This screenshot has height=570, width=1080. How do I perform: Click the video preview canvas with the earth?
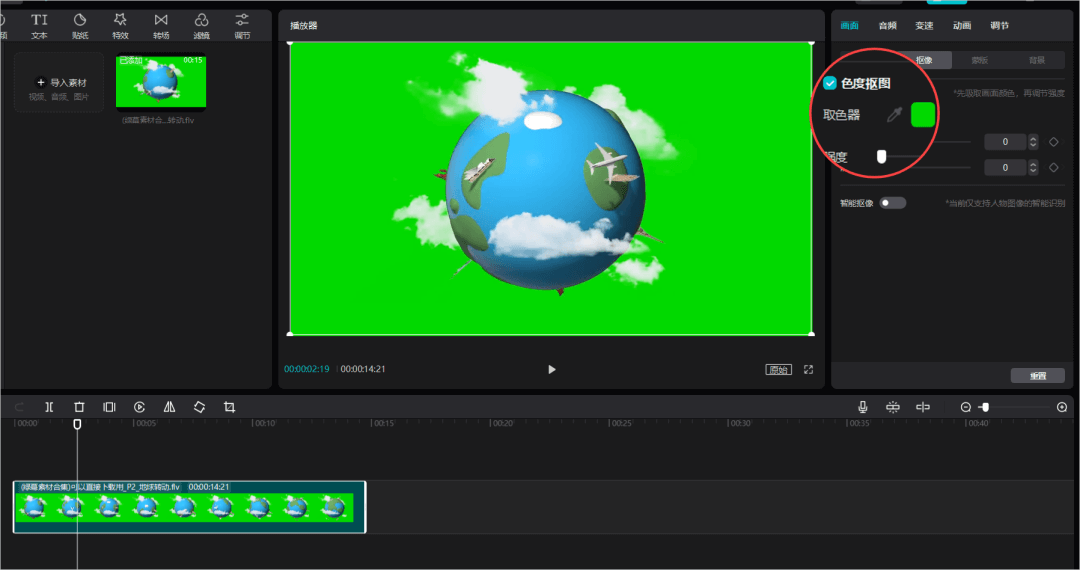[x=551, y=189]
